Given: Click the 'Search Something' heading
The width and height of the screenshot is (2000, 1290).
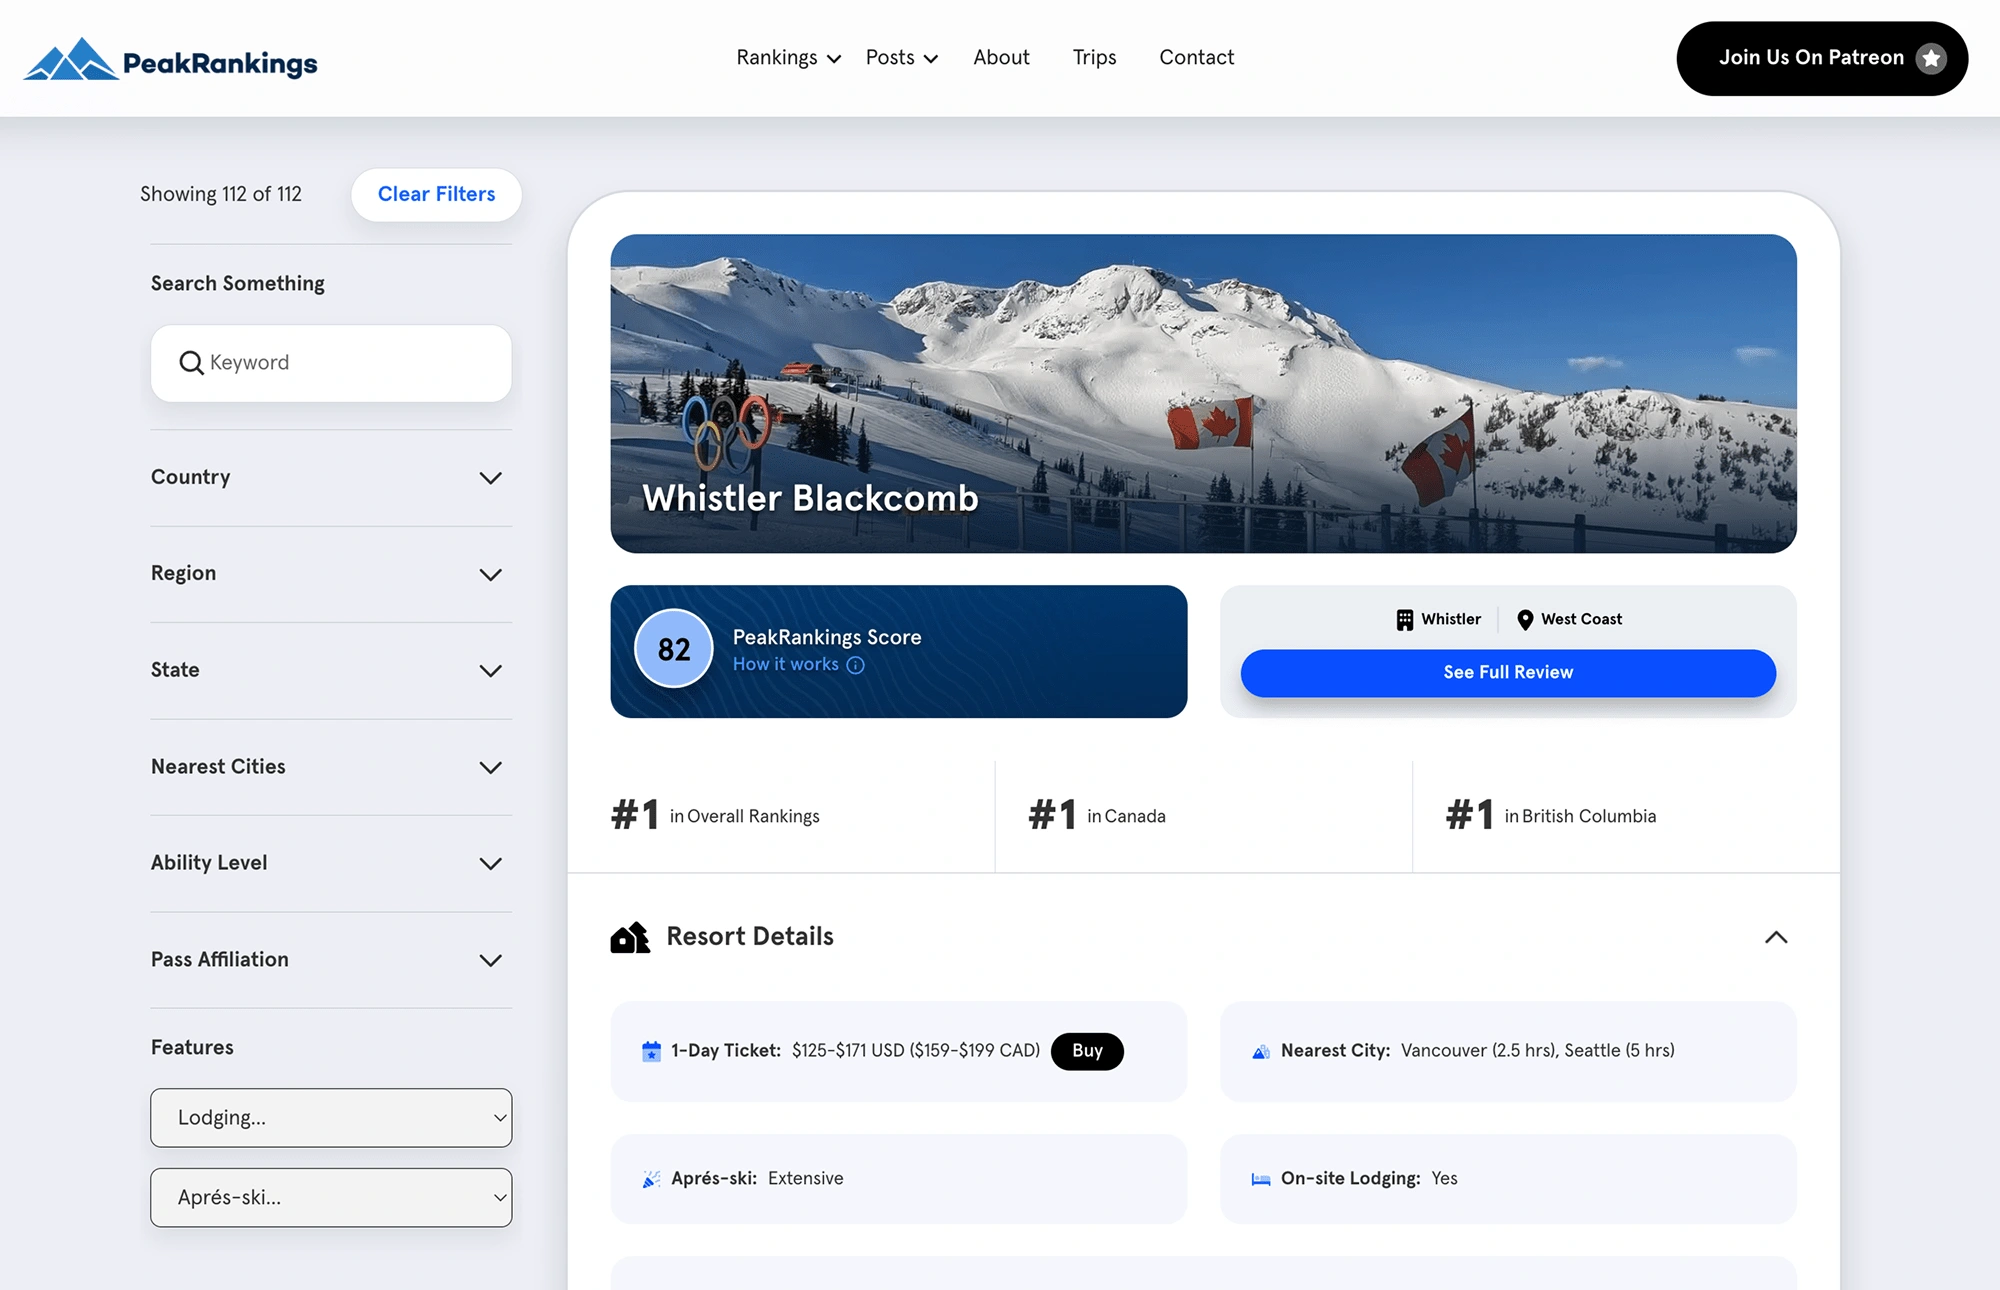Looking at the screenshot, I should click(x=238, y=284).
